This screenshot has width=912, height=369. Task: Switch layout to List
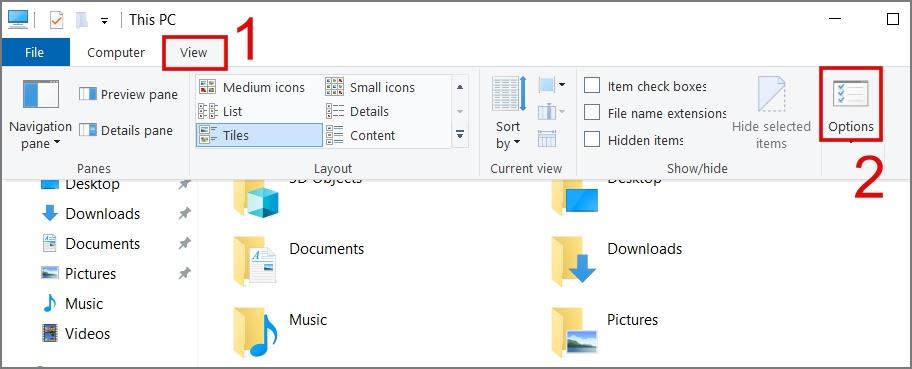coord(221,111)
